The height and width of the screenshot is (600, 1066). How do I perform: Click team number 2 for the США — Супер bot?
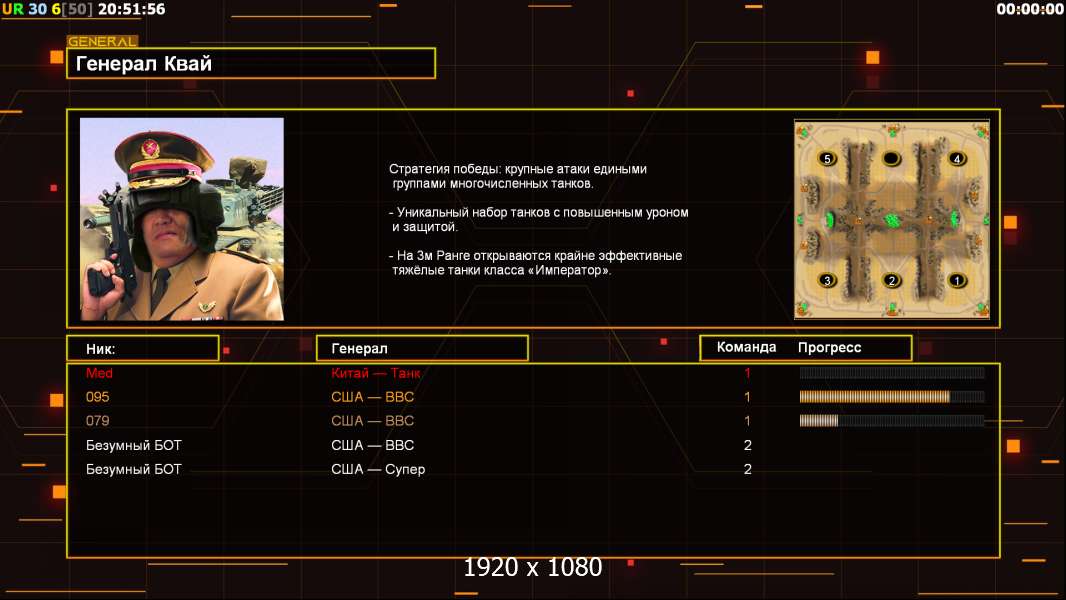(x=747, y=469)
